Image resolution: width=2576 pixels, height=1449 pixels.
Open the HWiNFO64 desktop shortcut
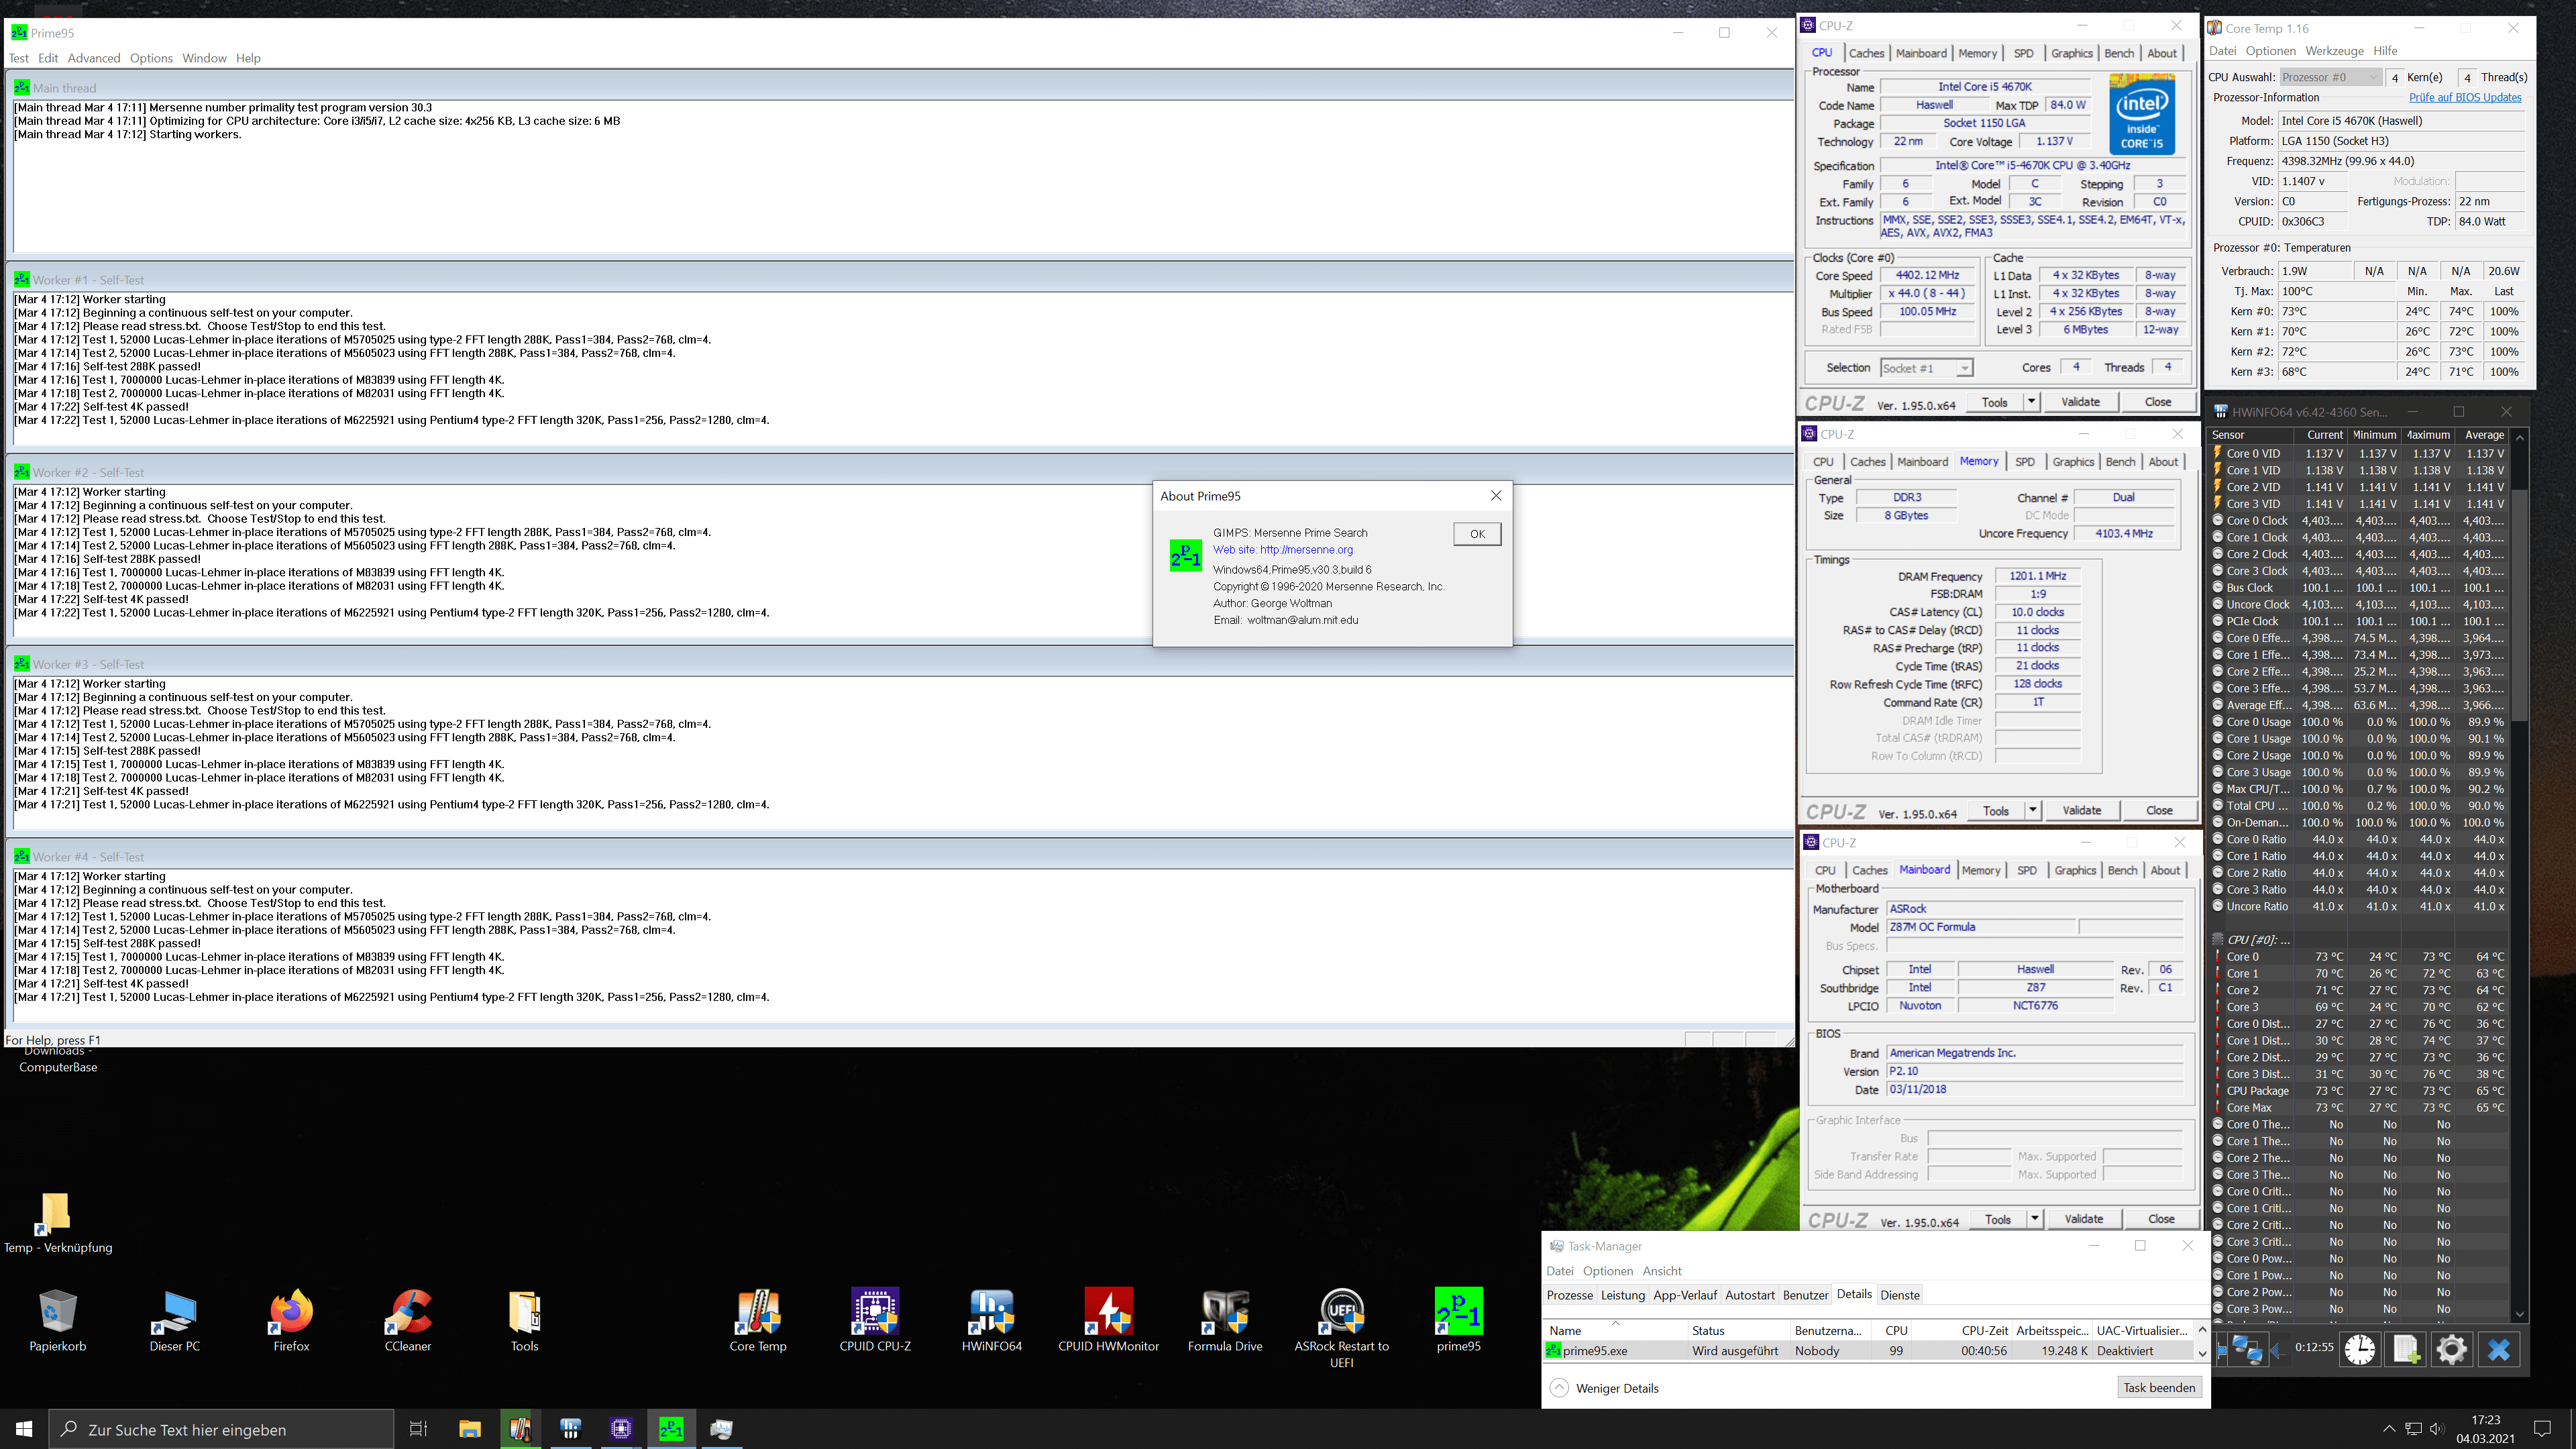tap(992, 1321)
